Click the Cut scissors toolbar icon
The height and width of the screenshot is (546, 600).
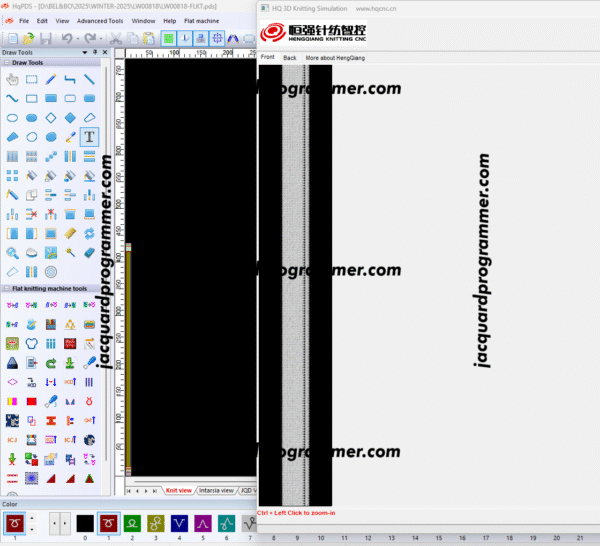[x=117, y=38]
